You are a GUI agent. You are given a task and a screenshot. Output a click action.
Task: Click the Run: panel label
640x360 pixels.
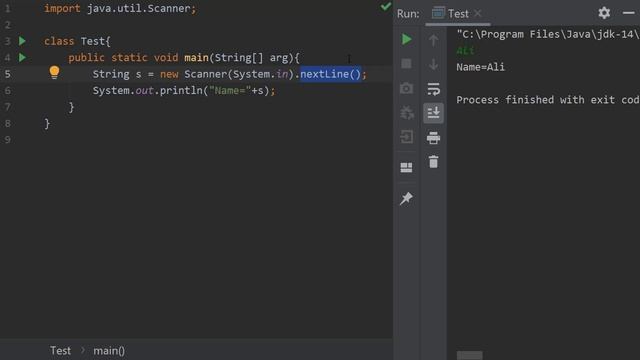408,13
